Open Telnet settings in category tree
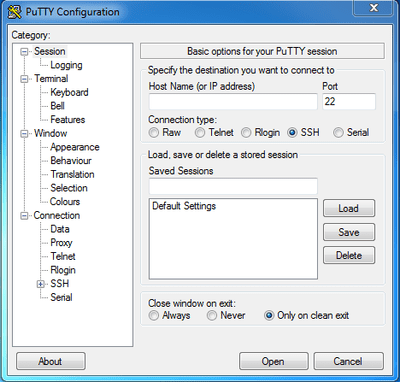Image resolution: width=400 pixels, height=382 pixels. 63,256
